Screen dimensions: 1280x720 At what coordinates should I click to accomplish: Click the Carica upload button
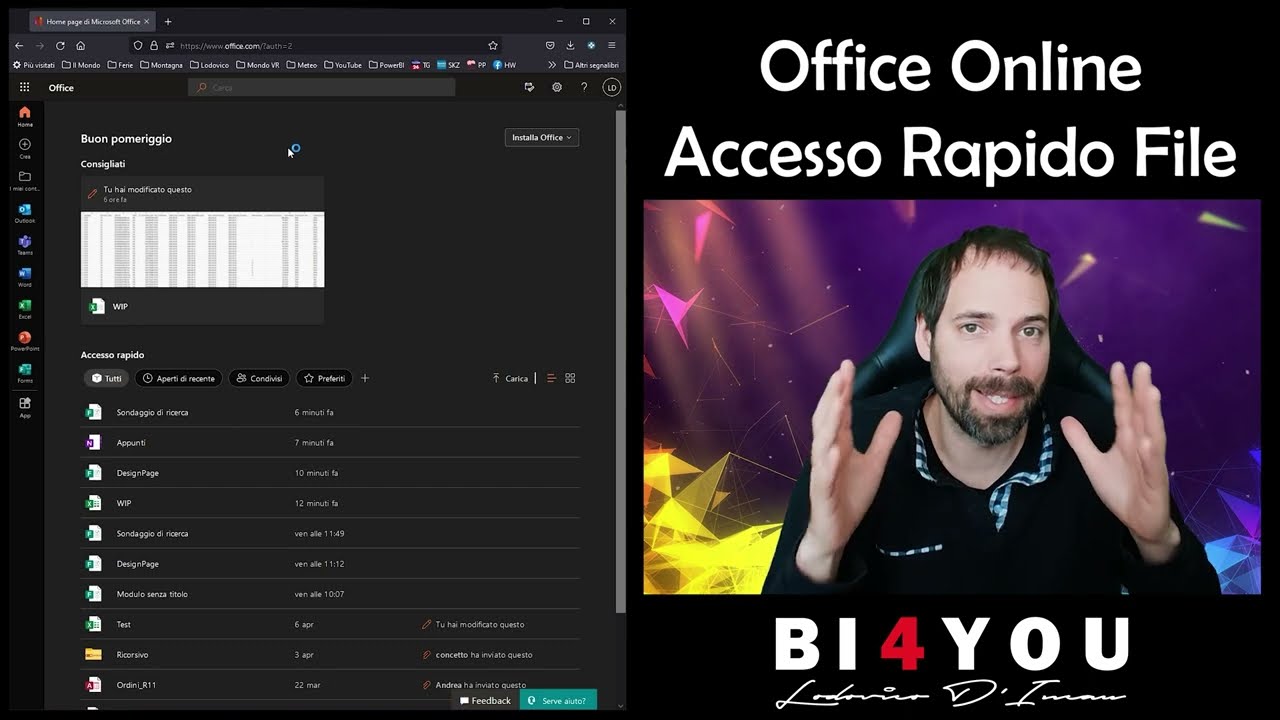click(510, 378)
